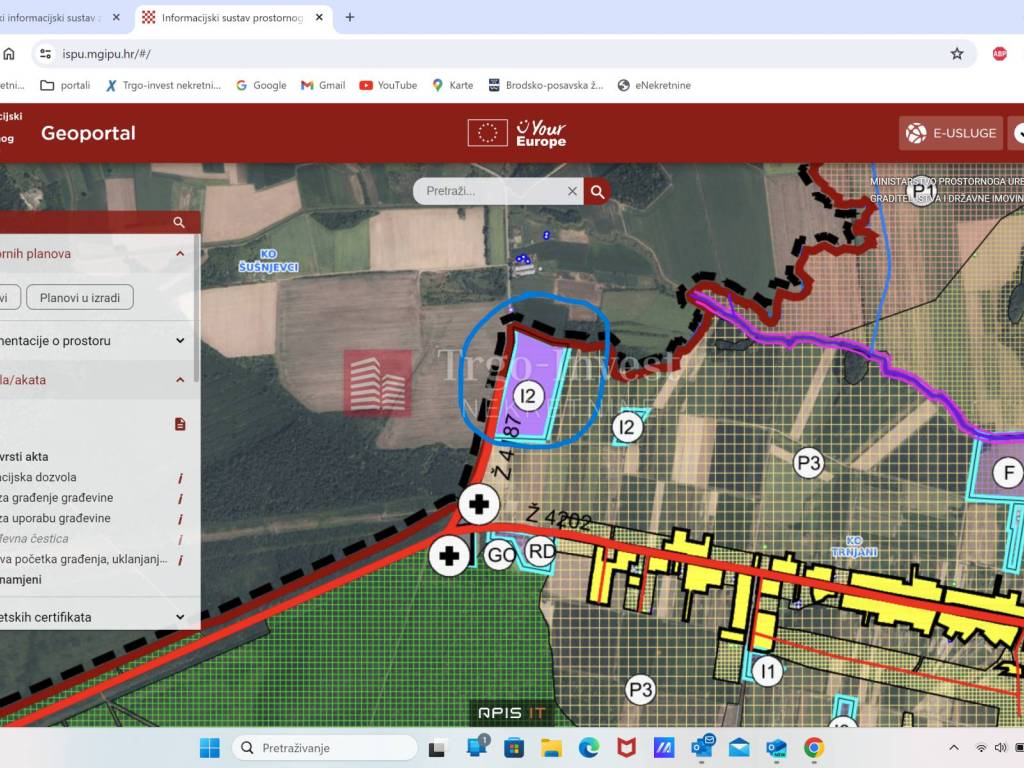This screenshot has width=1024, height=768.
Task: Show info for 'za građenje građevine' layer
Action: click(180, 498)
